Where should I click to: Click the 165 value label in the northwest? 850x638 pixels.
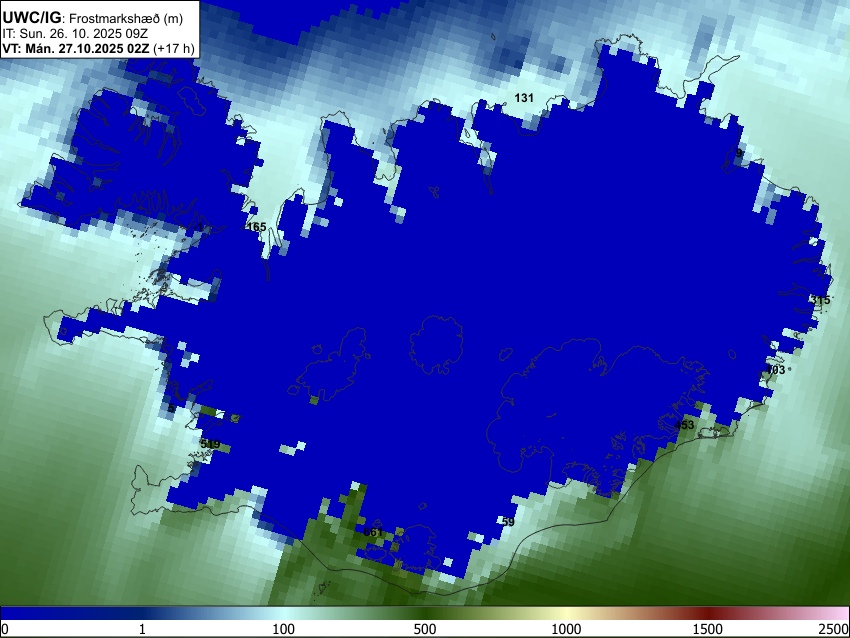tap(256, 227)
